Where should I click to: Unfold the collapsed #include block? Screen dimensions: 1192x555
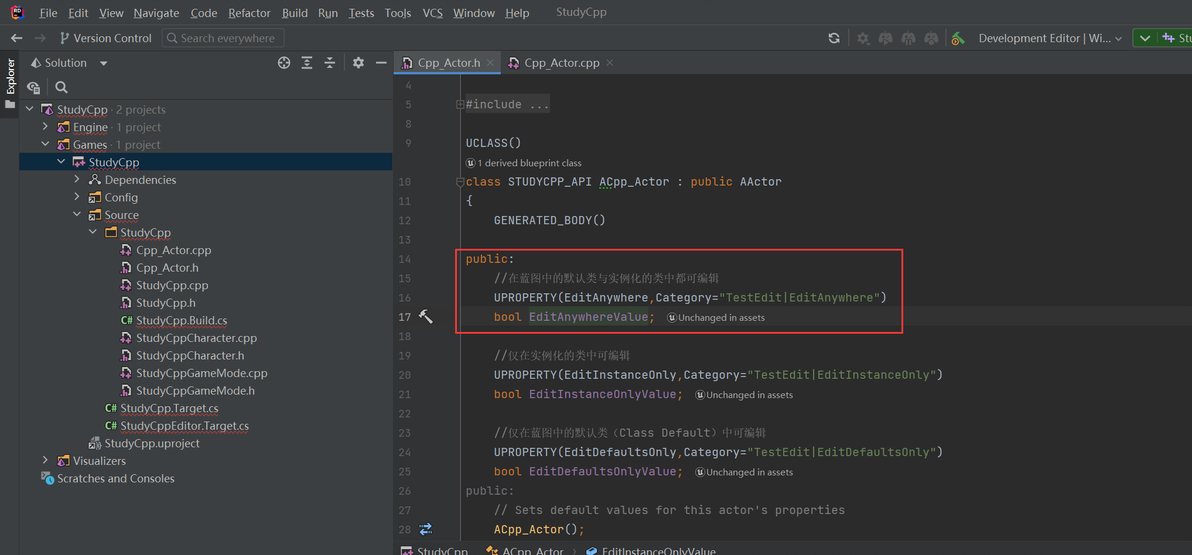(x=460, y=104)
